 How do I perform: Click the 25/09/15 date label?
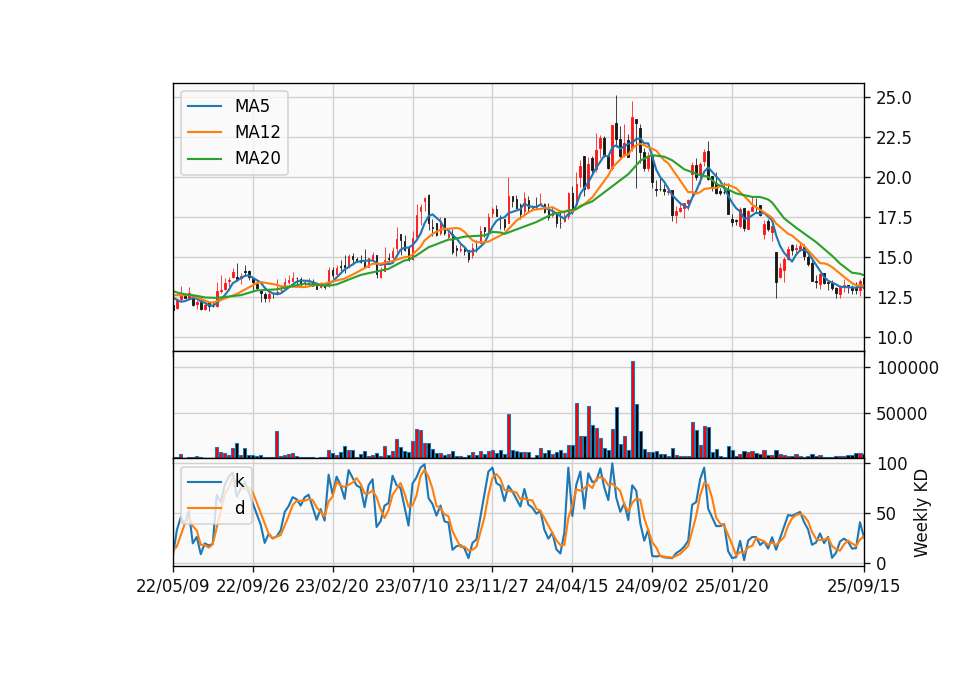pos(864,586)
